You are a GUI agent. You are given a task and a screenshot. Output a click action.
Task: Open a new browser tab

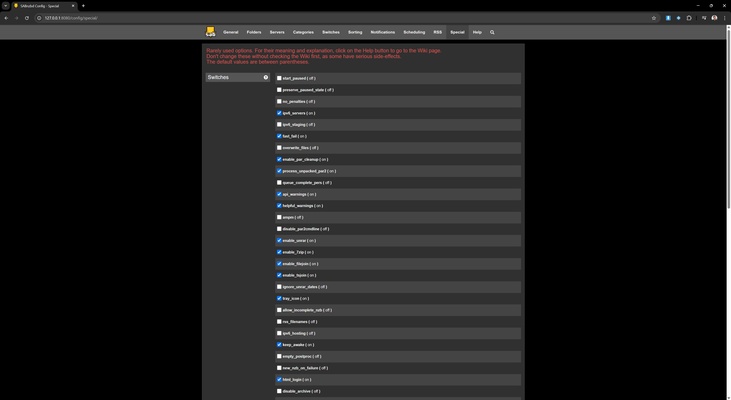pos(83,6)
